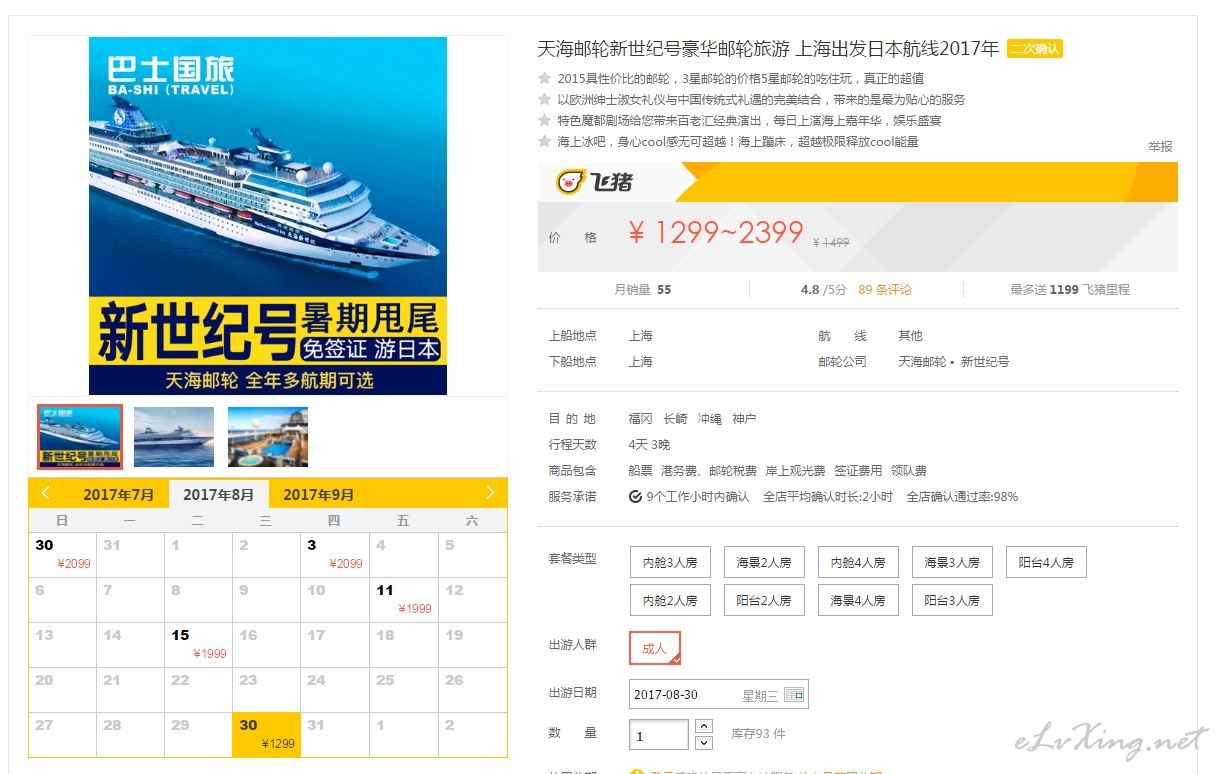1219x774 pixels.
Task: Select the third pool deck thumbnail
Action: tap(268, 437)
